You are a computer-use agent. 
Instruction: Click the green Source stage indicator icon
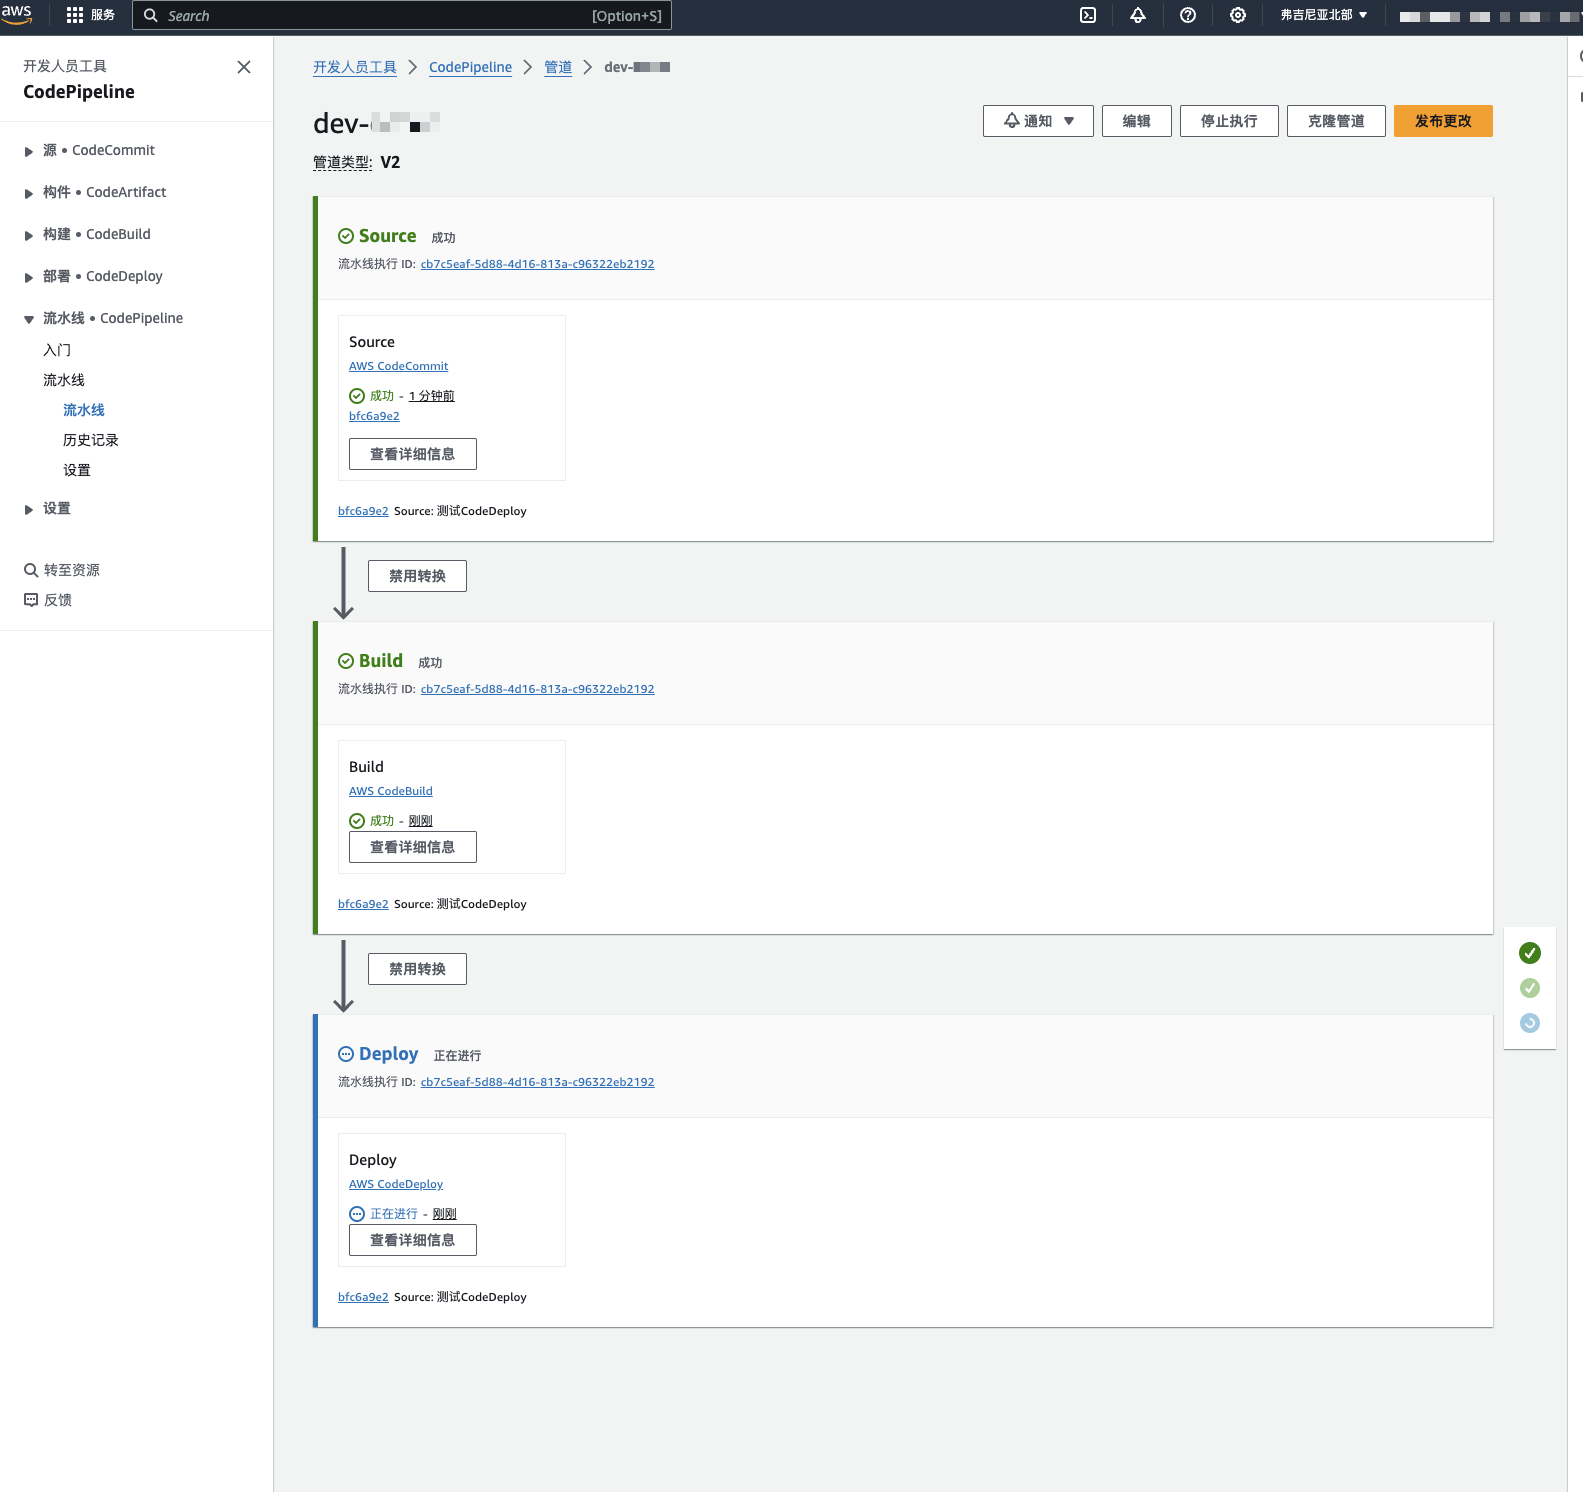click(1530, 953)
